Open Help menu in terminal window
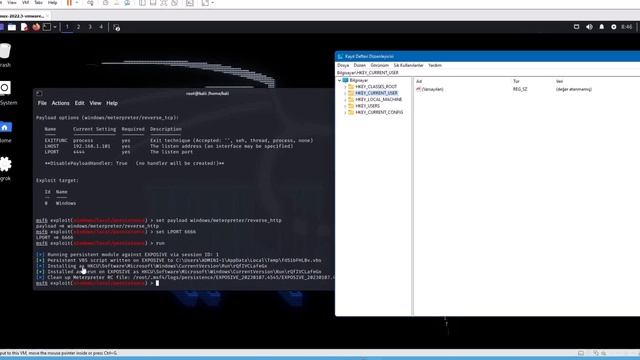Screen dimensions: 640x360 tap(112, 103)
